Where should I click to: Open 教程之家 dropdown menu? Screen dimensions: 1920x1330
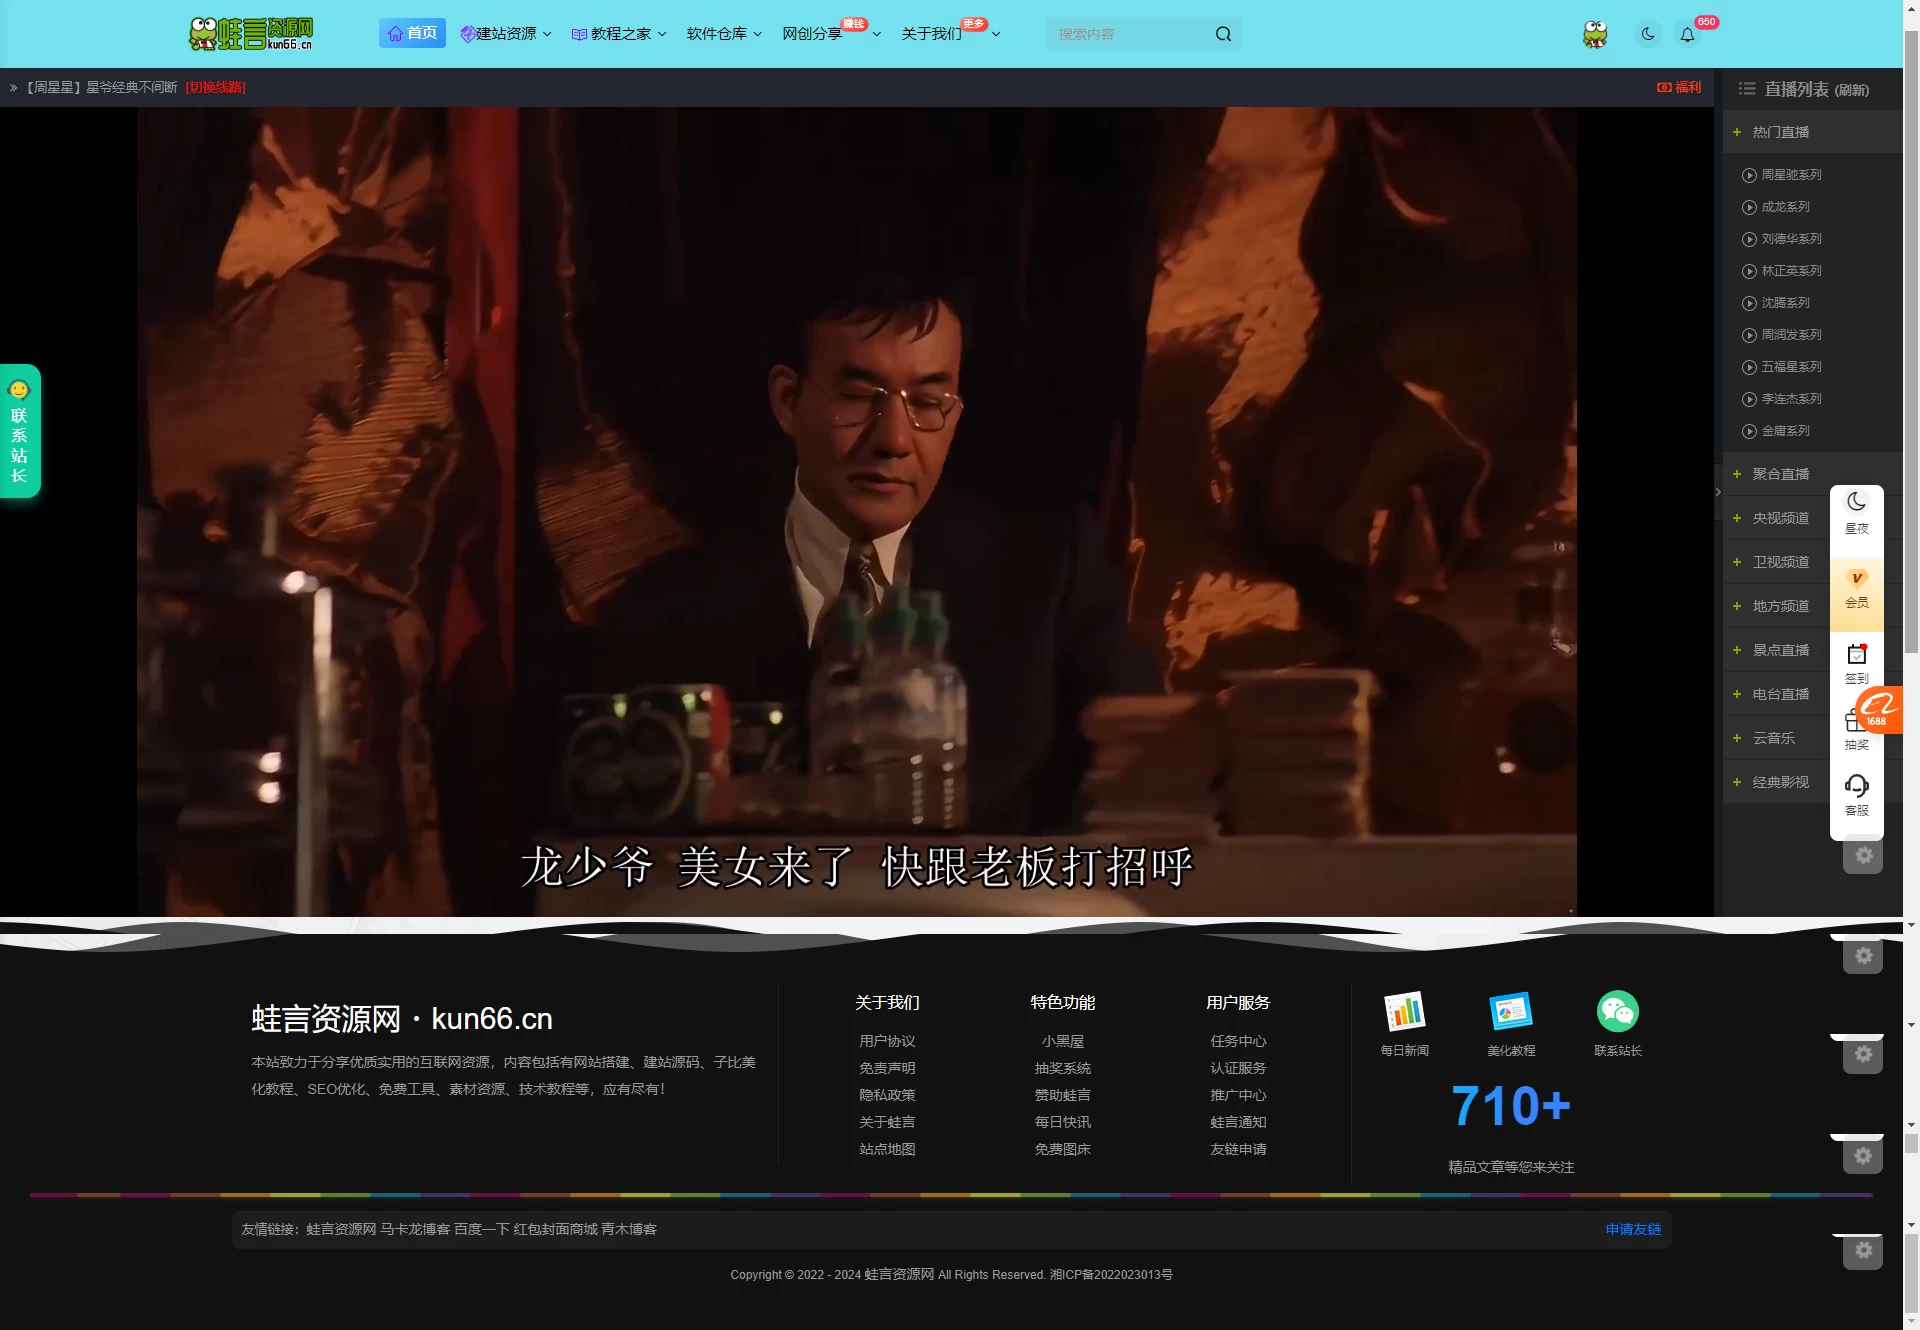pyautogui.click(x=619, y=34)
